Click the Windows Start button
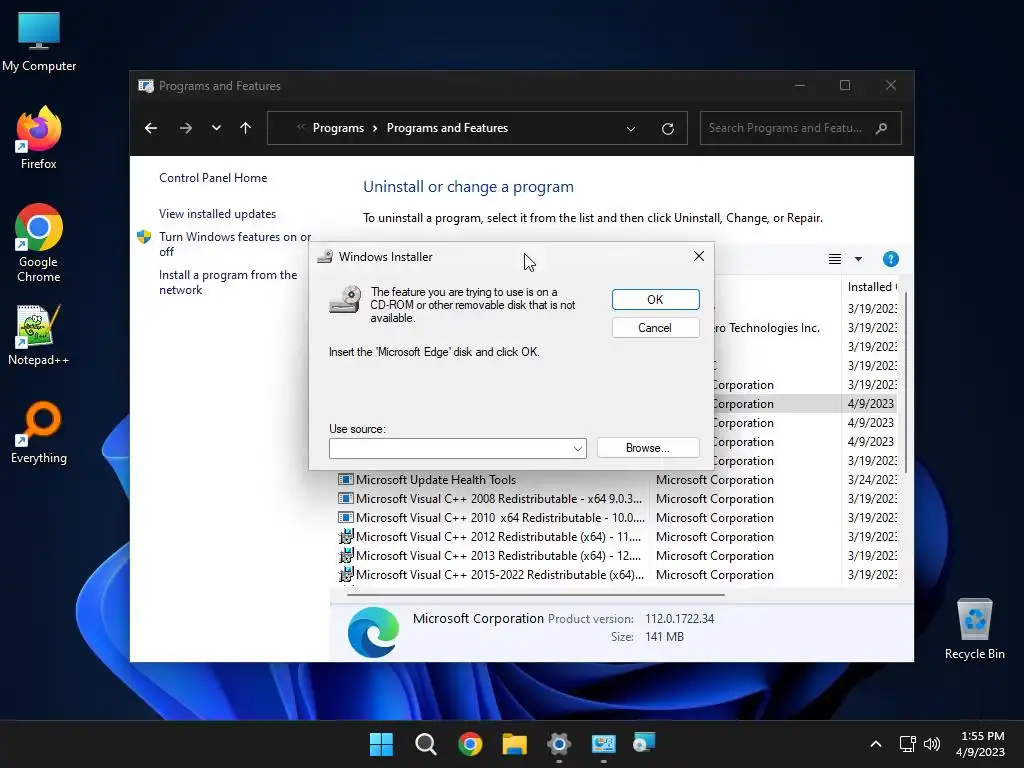Image resolution: width=1024 pixels, height=768 pixels. (381, 744)
